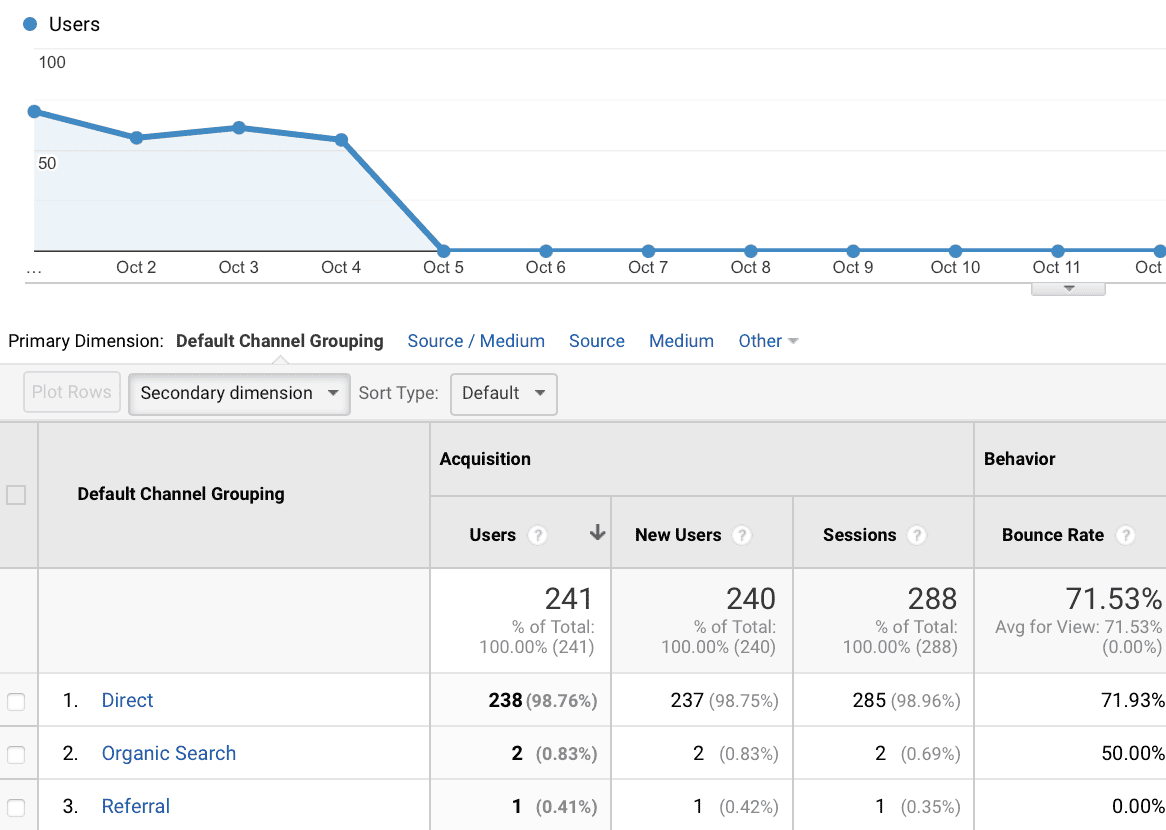
Task: Choose the Source primary dimension
Action: pos(597,341)
